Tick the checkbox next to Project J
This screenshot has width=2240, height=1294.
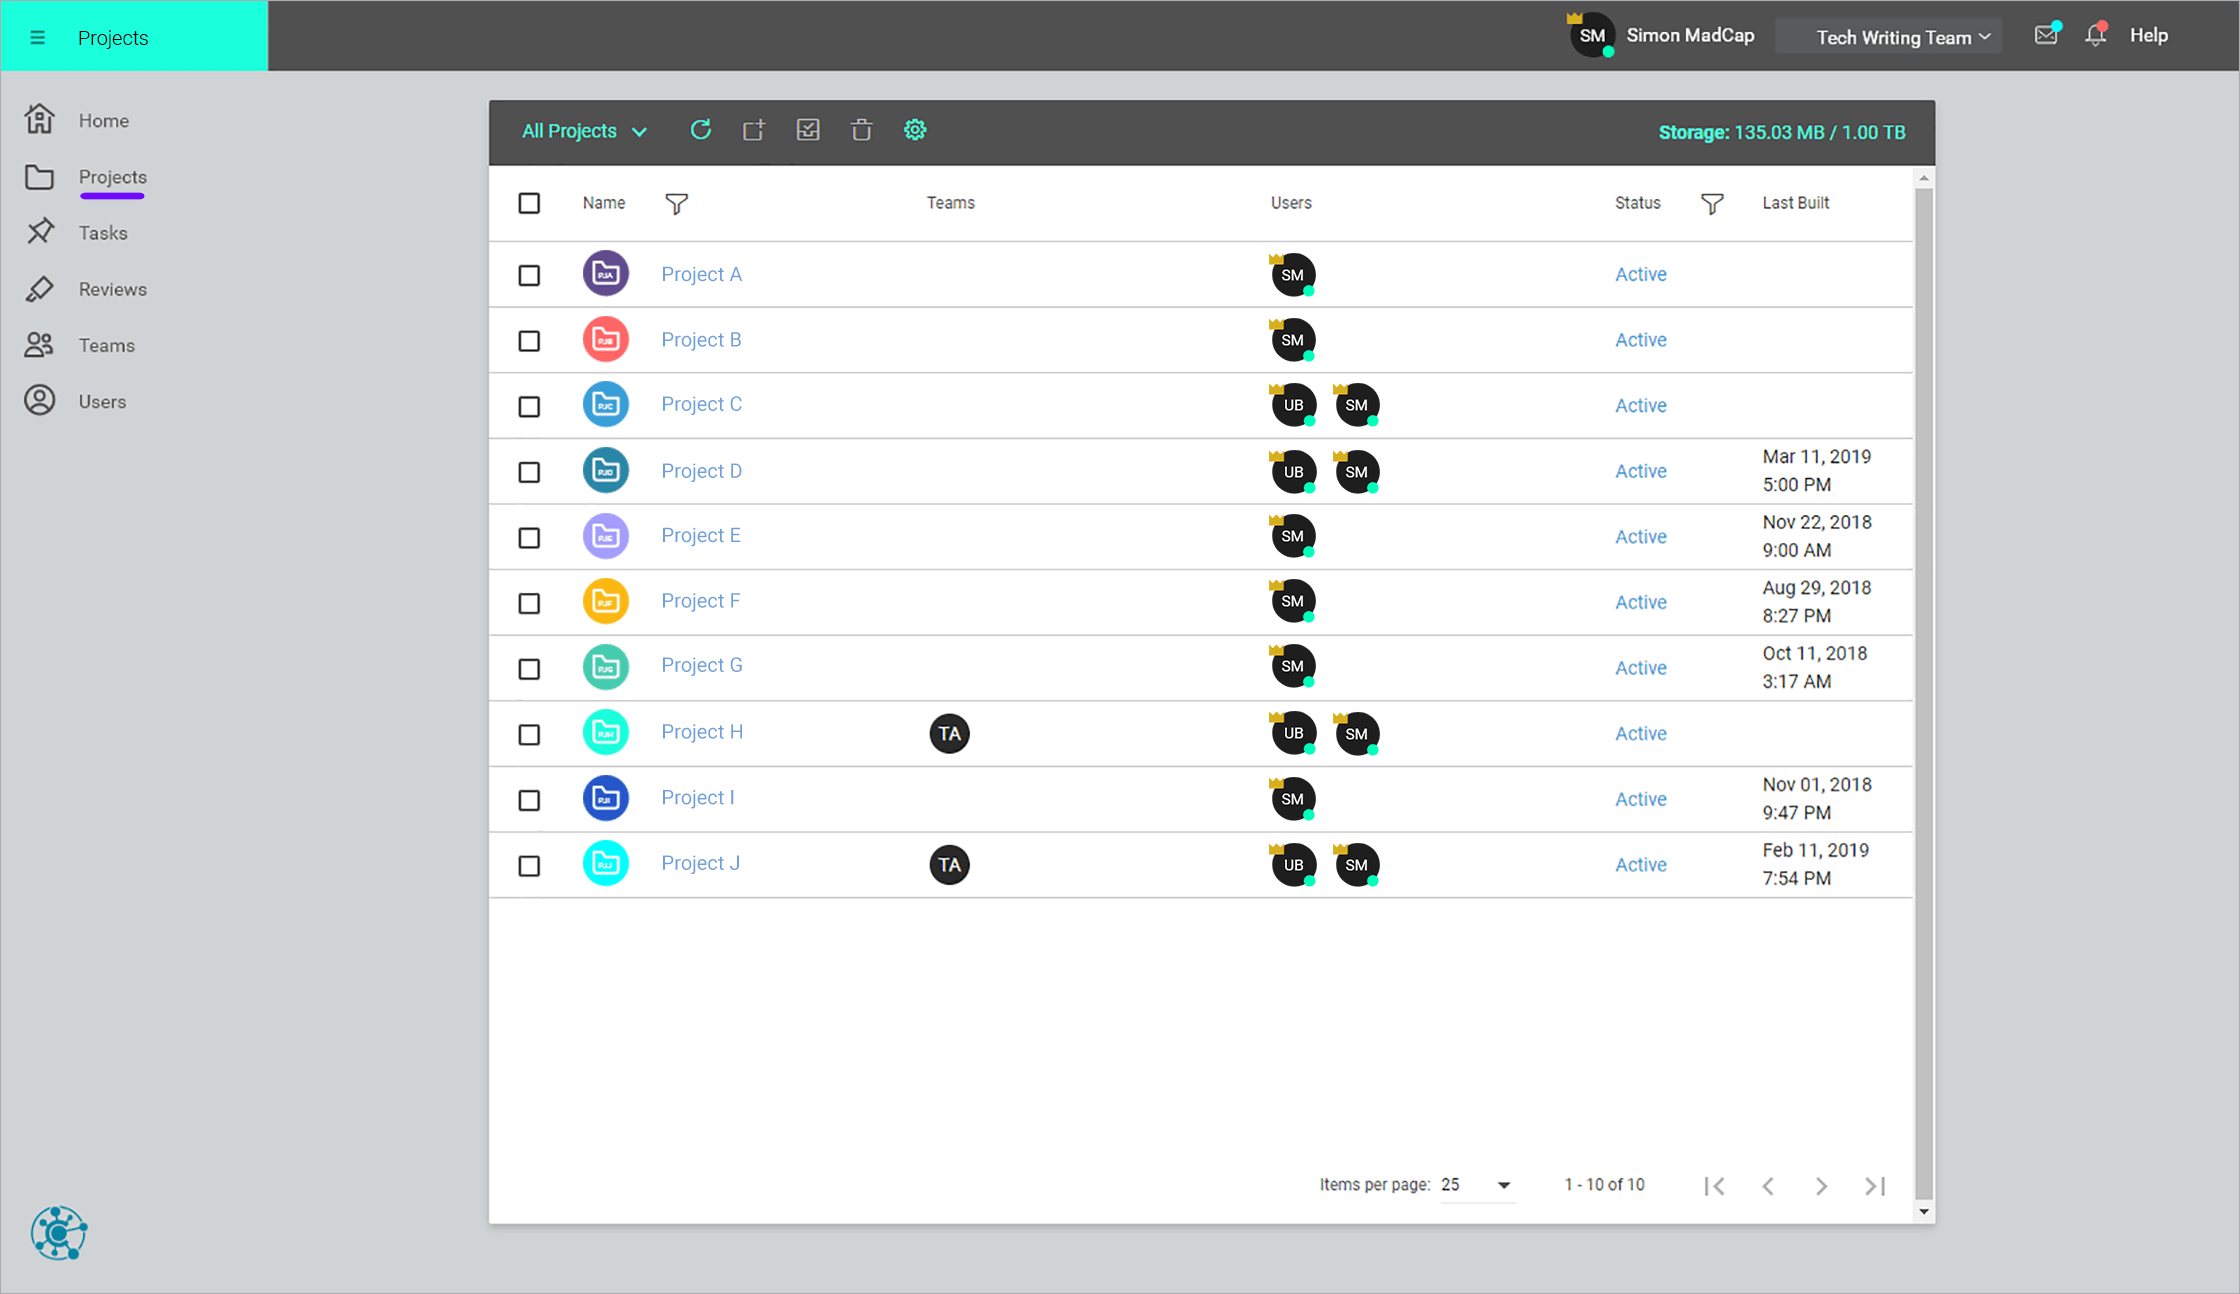click(529, 866)
